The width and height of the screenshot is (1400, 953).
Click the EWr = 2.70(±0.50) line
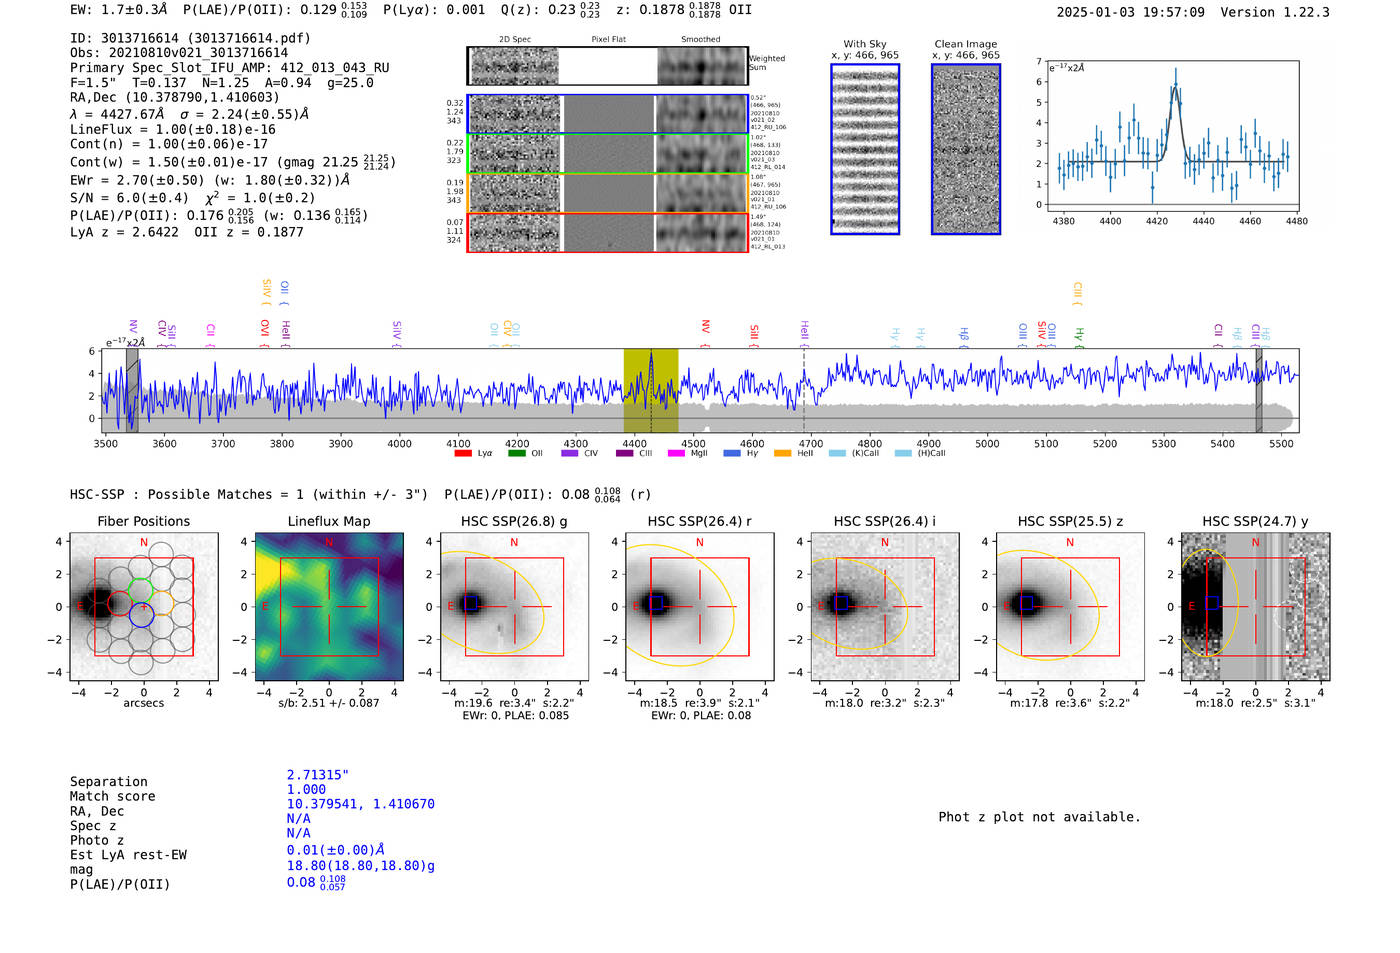pyautogui.click(x=210, y=180)
